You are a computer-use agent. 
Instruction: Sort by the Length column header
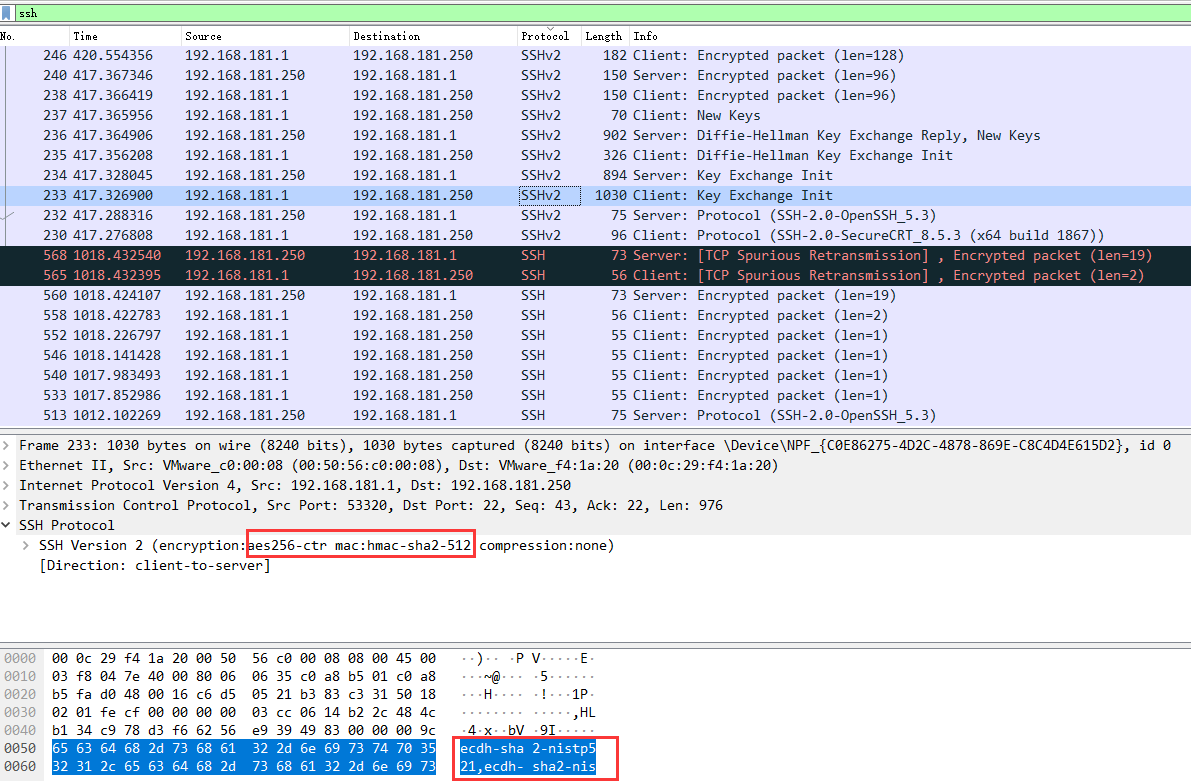605,36
